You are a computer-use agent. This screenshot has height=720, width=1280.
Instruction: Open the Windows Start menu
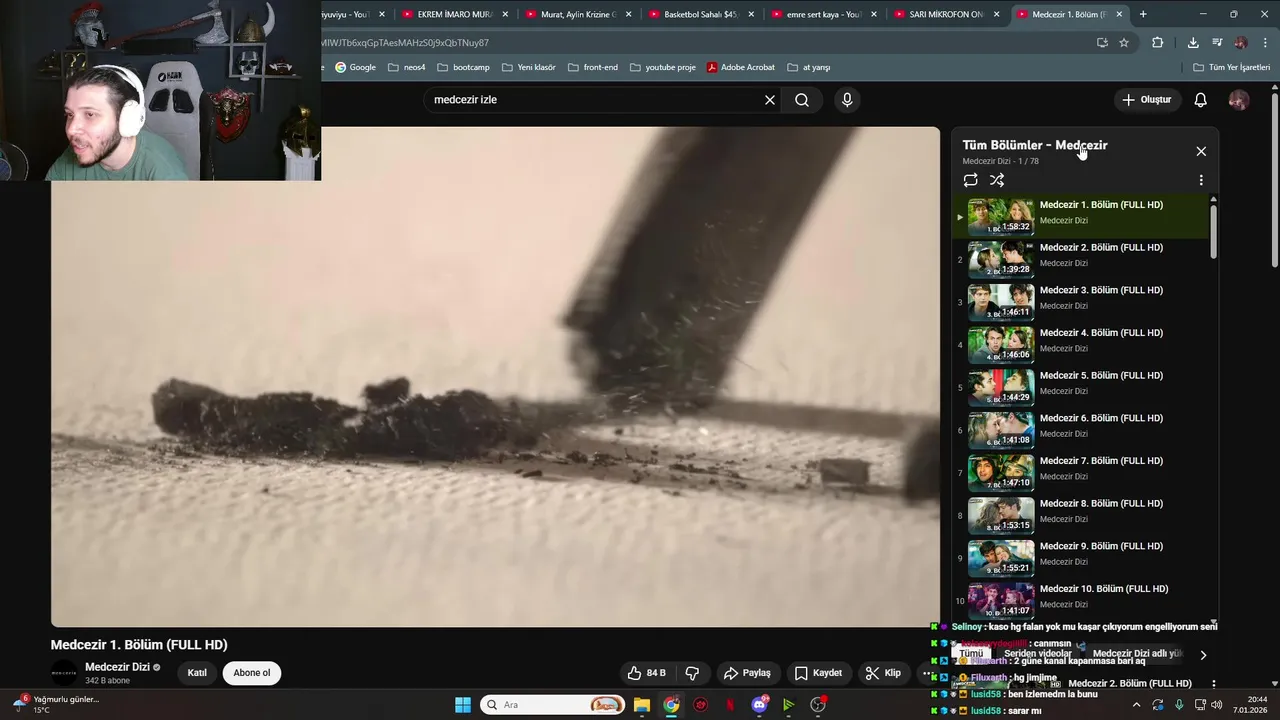pyautogui.click(x=463, y=705)
